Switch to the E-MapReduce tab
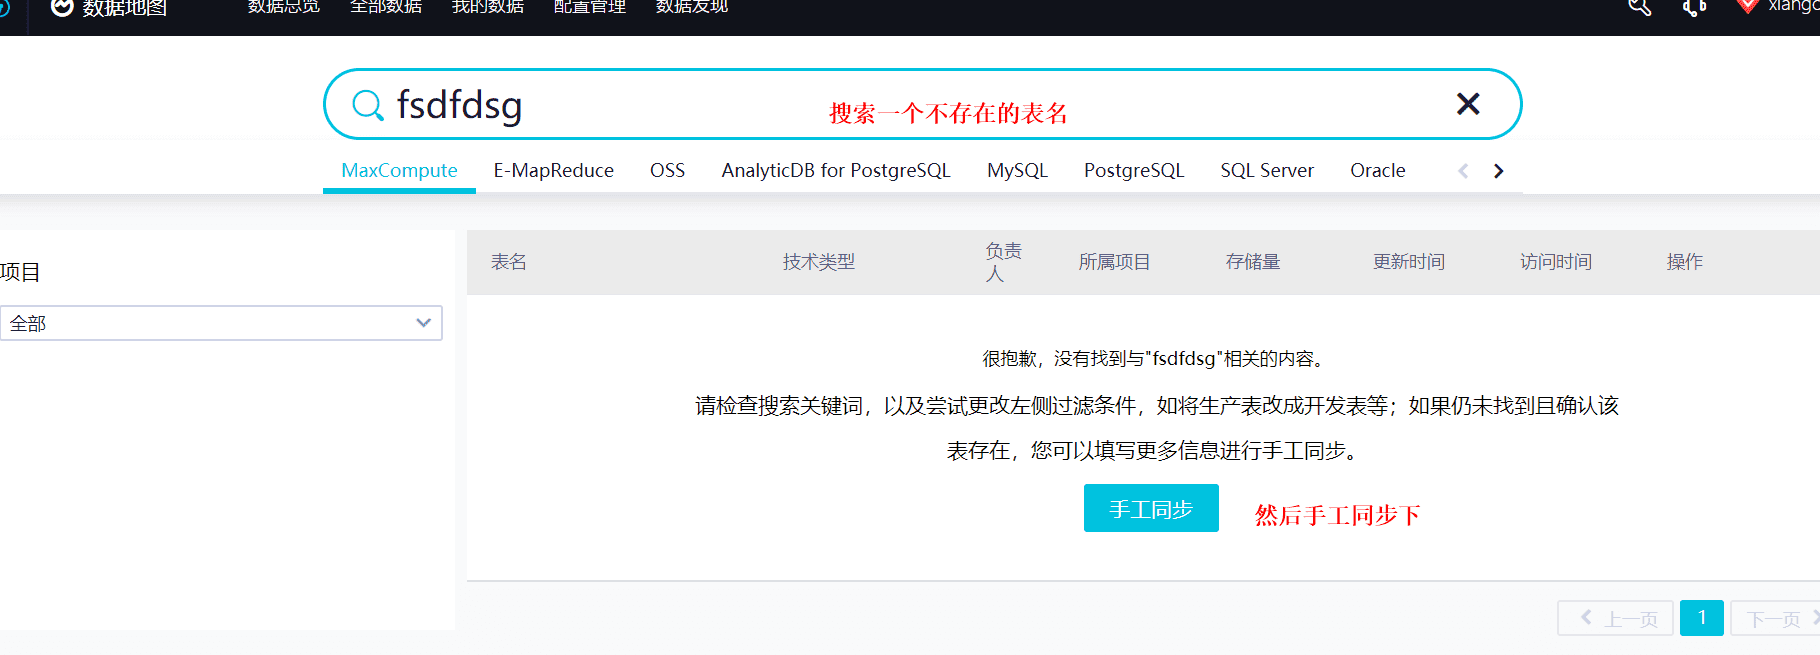1820x655 pixels. (x=554, y=170)
